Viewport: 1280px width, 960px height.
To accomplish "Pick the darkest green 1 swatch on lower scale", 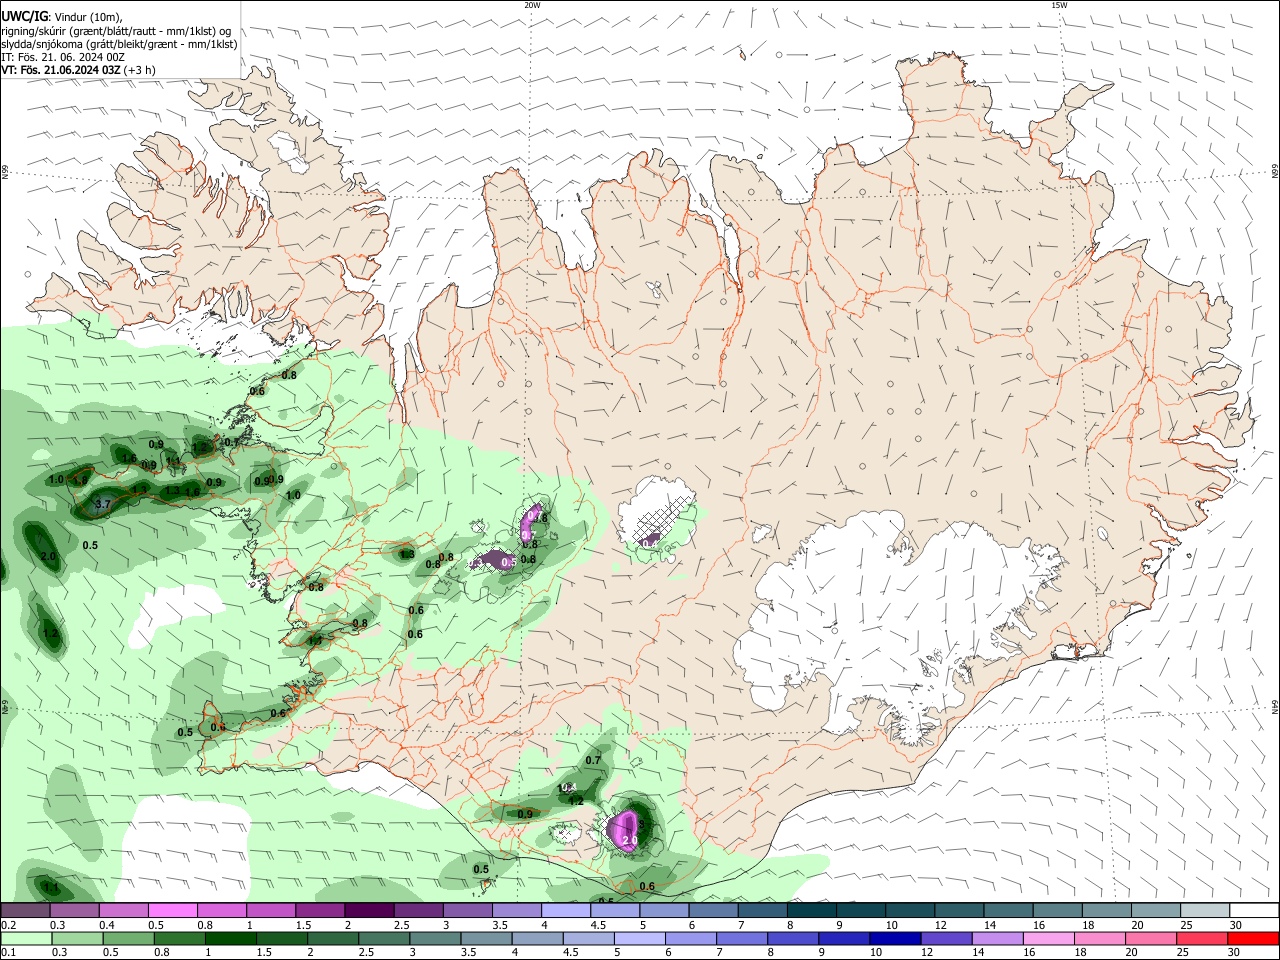I will pyautogui.click(x=230, y=938).
